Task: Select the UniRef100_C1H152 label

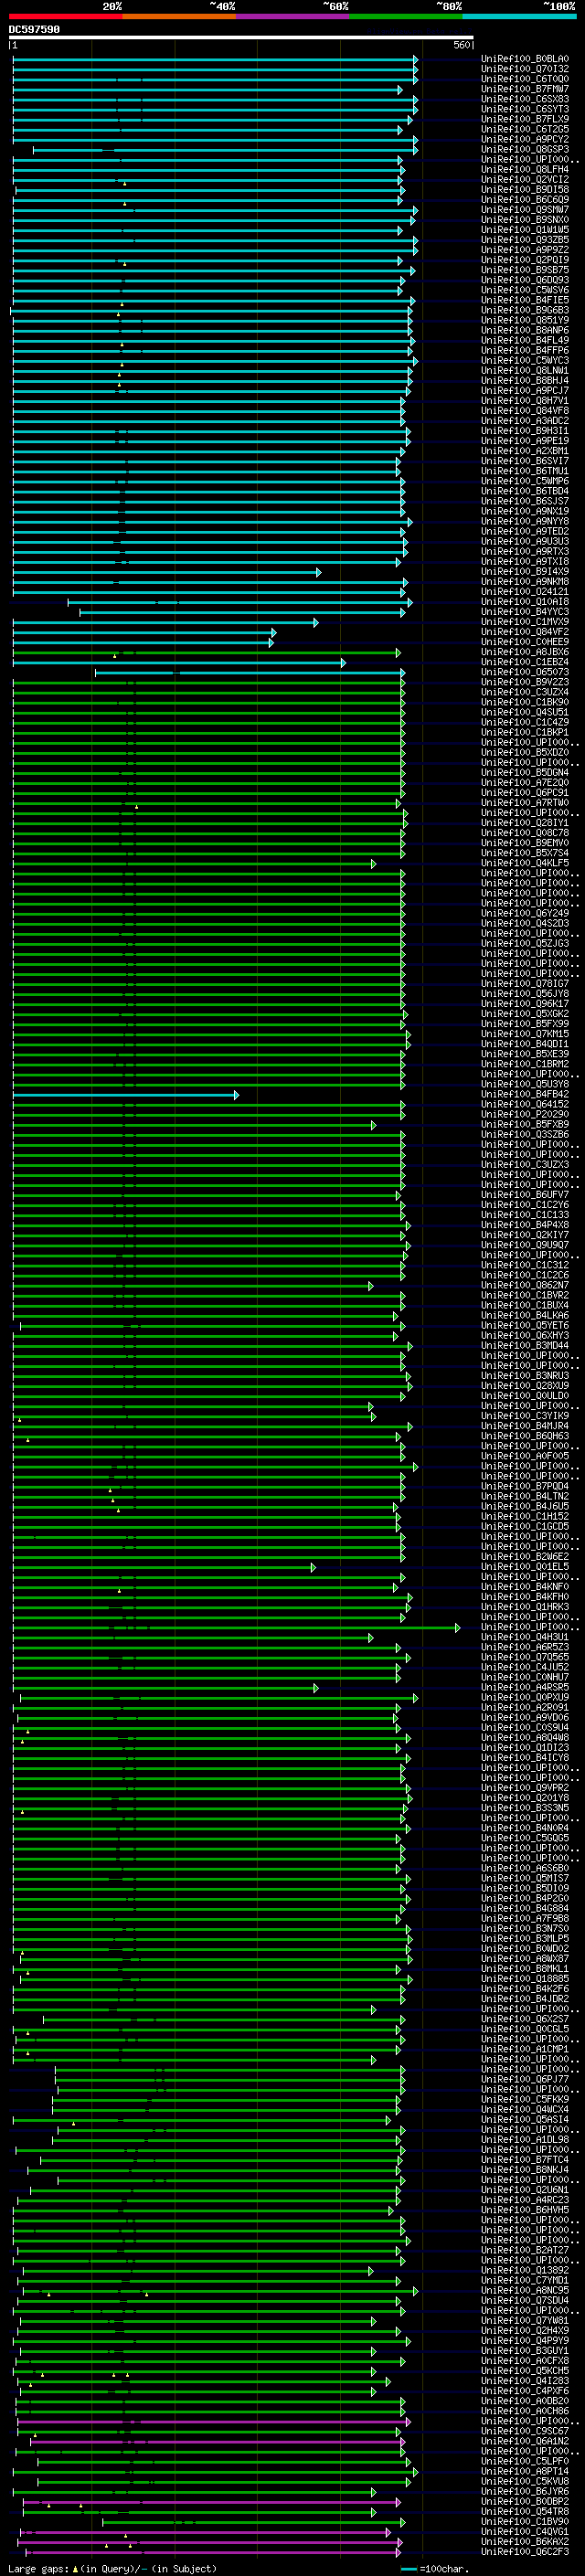Action: coord(525,1515)
